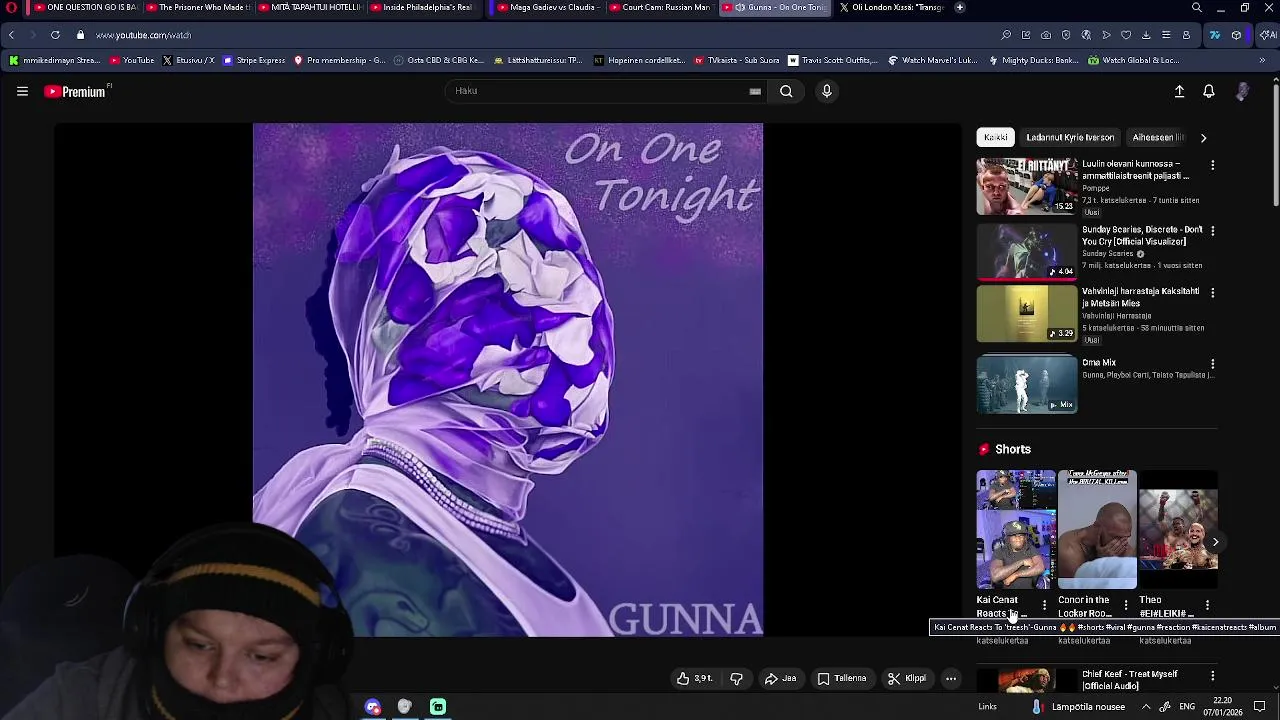Open options for Chief Keef Treat Myself

coord(1213,676)
